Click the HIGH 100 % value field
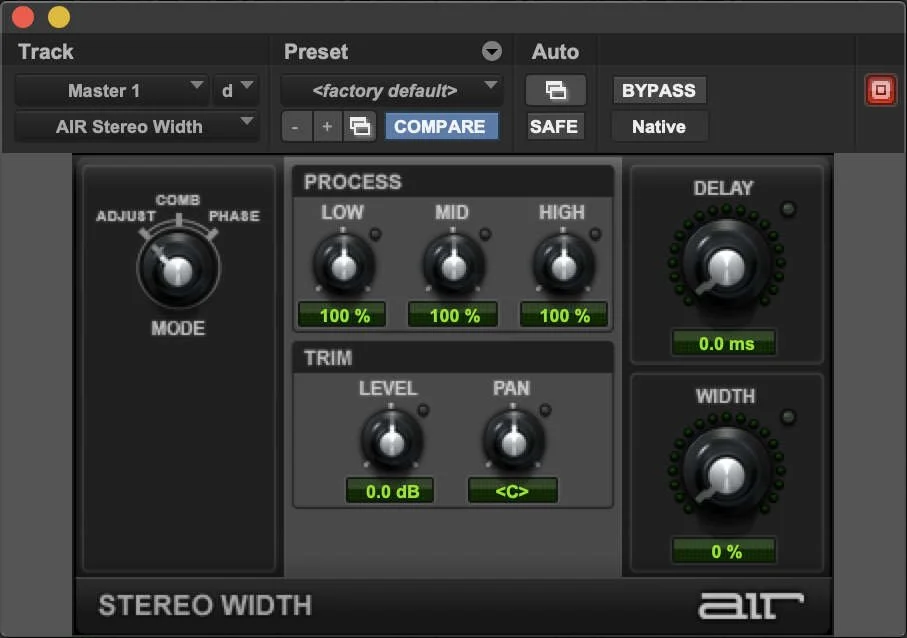Screen dimensions: 907x638 click(x=563, y=315)
